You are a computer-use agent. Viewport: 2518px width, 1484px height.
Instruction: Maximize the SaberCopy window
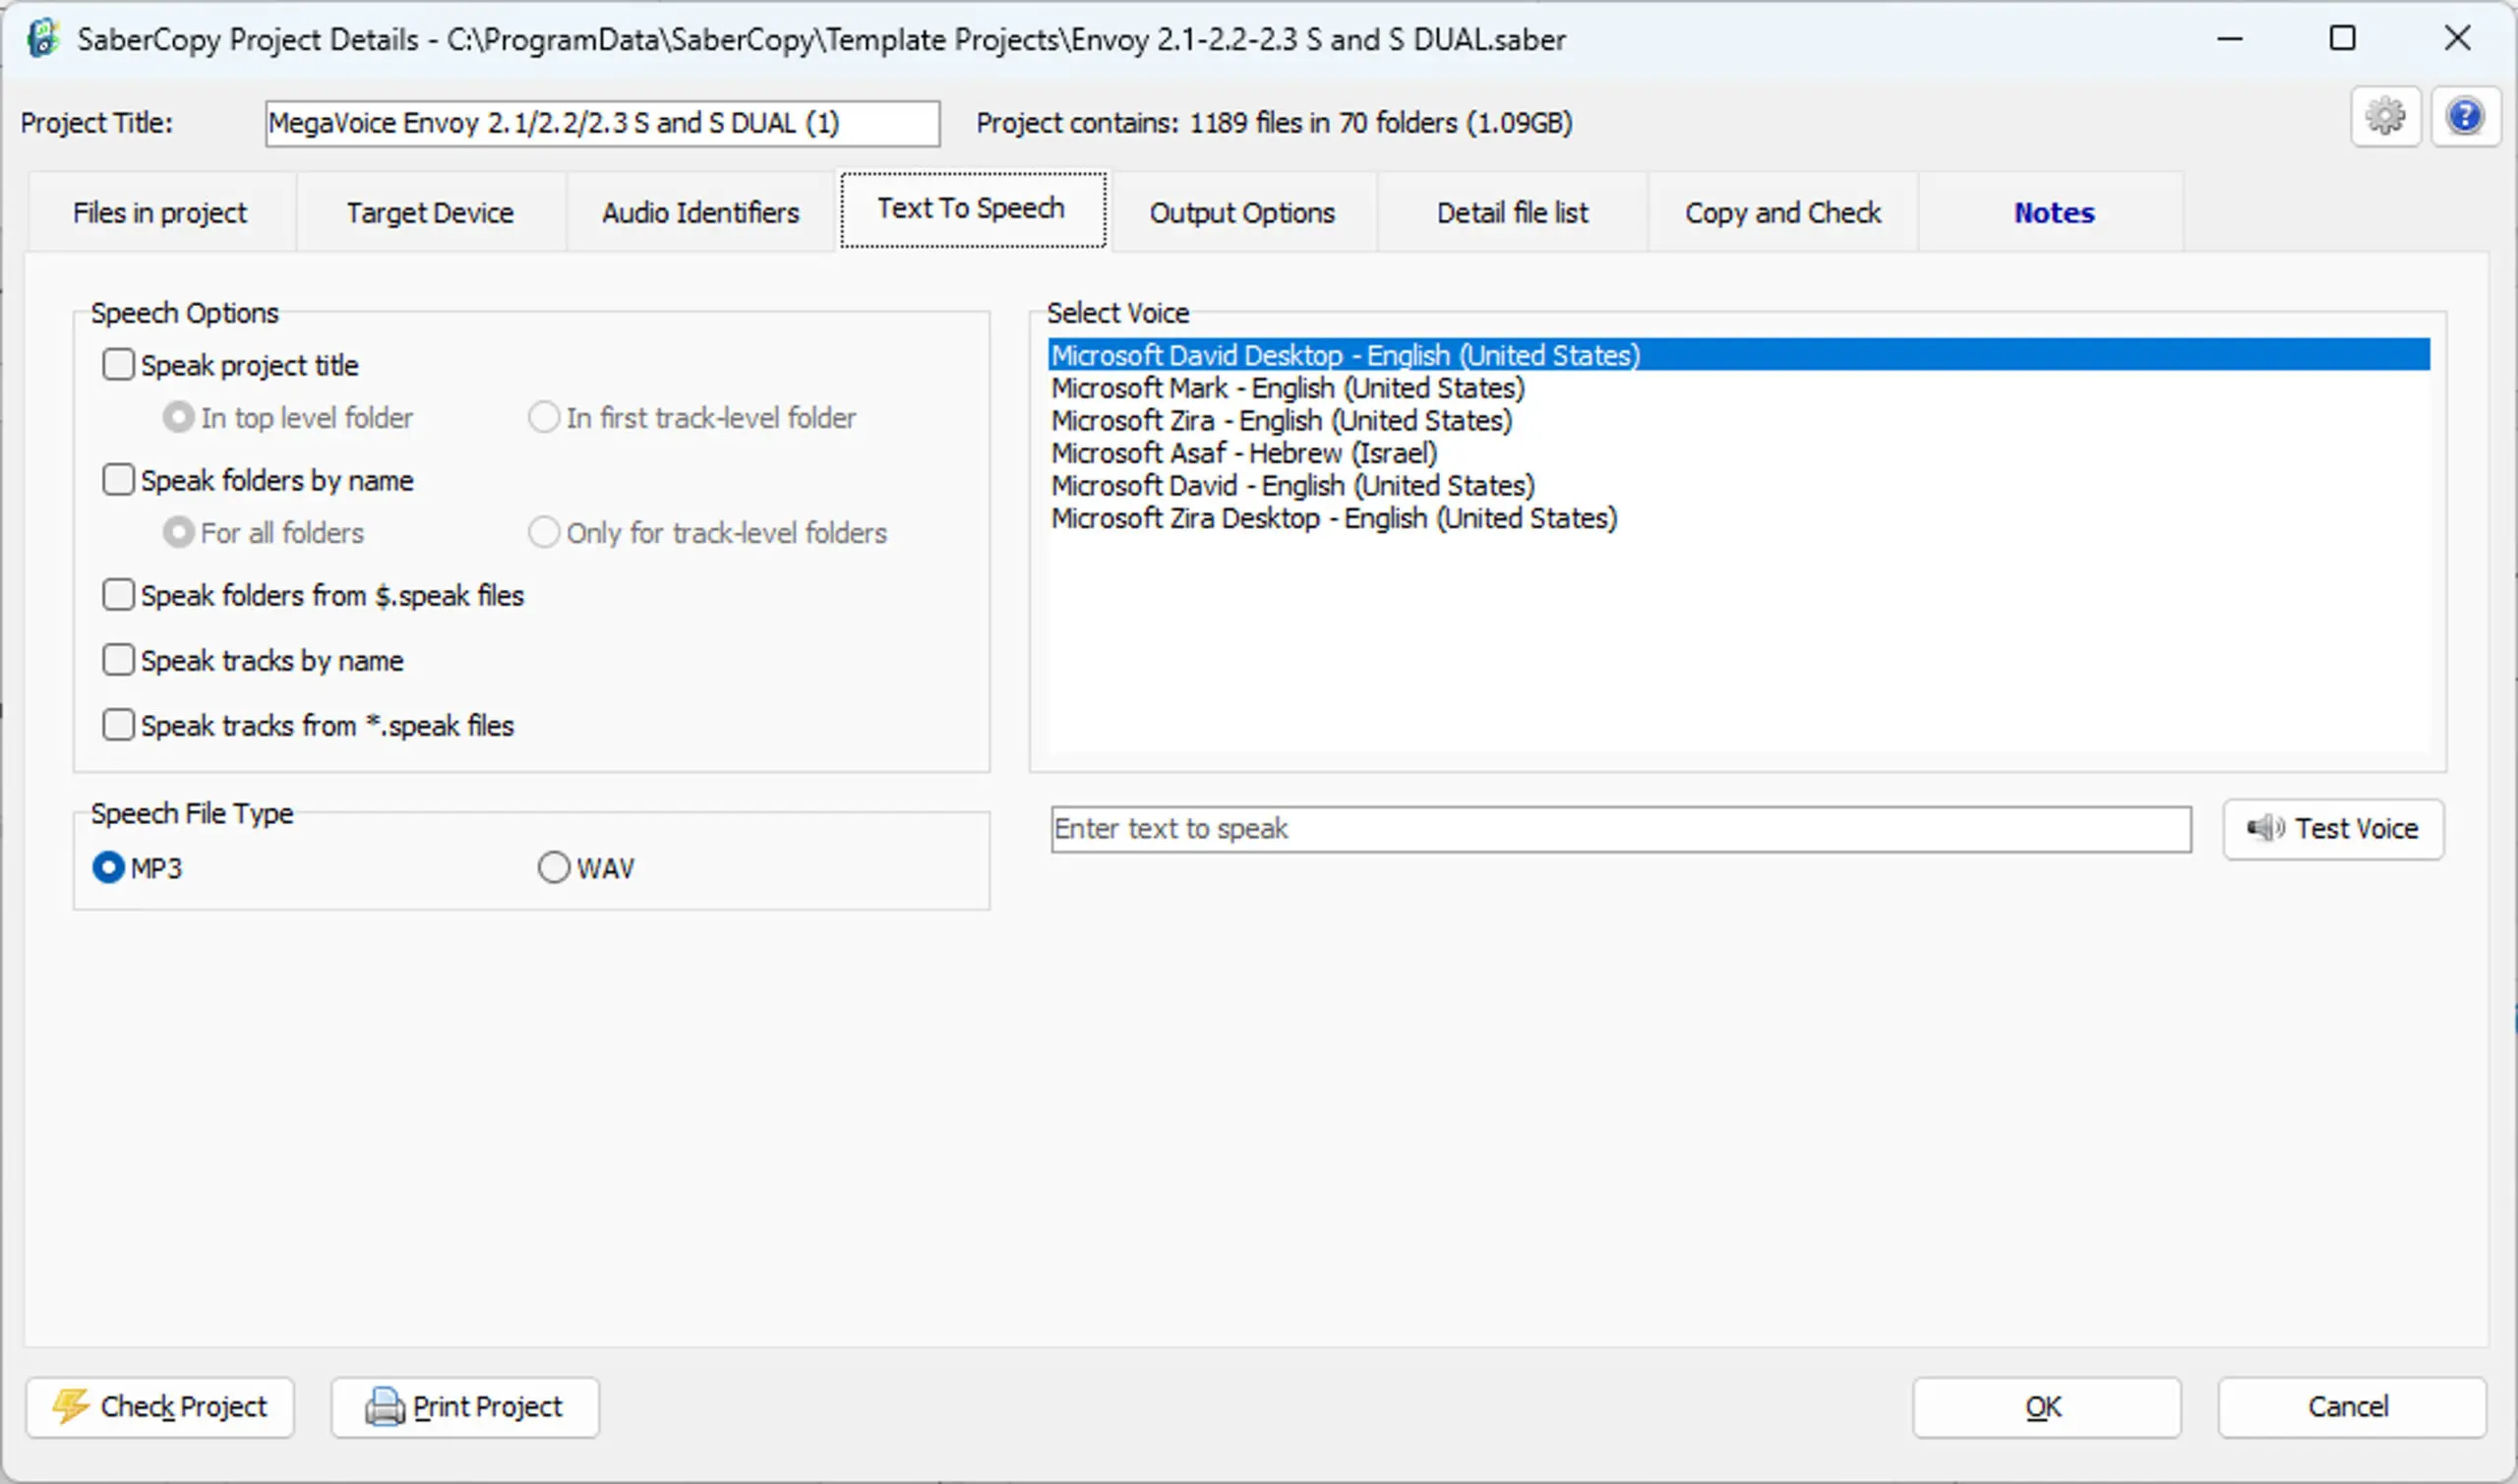[x=2342, y=39]
